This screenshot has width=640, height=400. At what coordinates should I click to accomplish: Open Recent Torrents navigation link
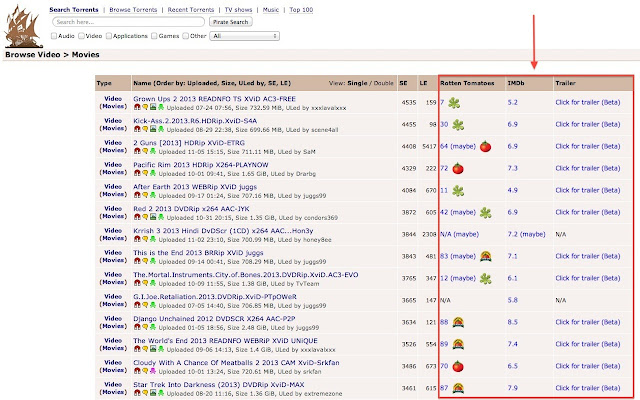coord(191,10)
